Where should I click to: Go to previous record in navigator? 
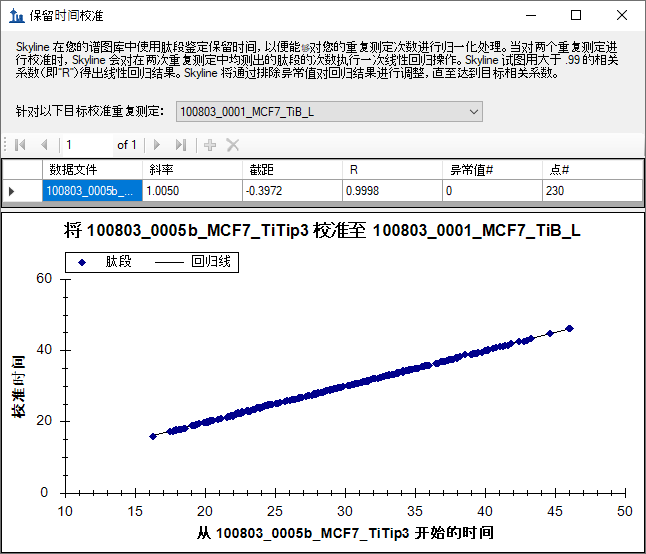[x=44, y=145]
